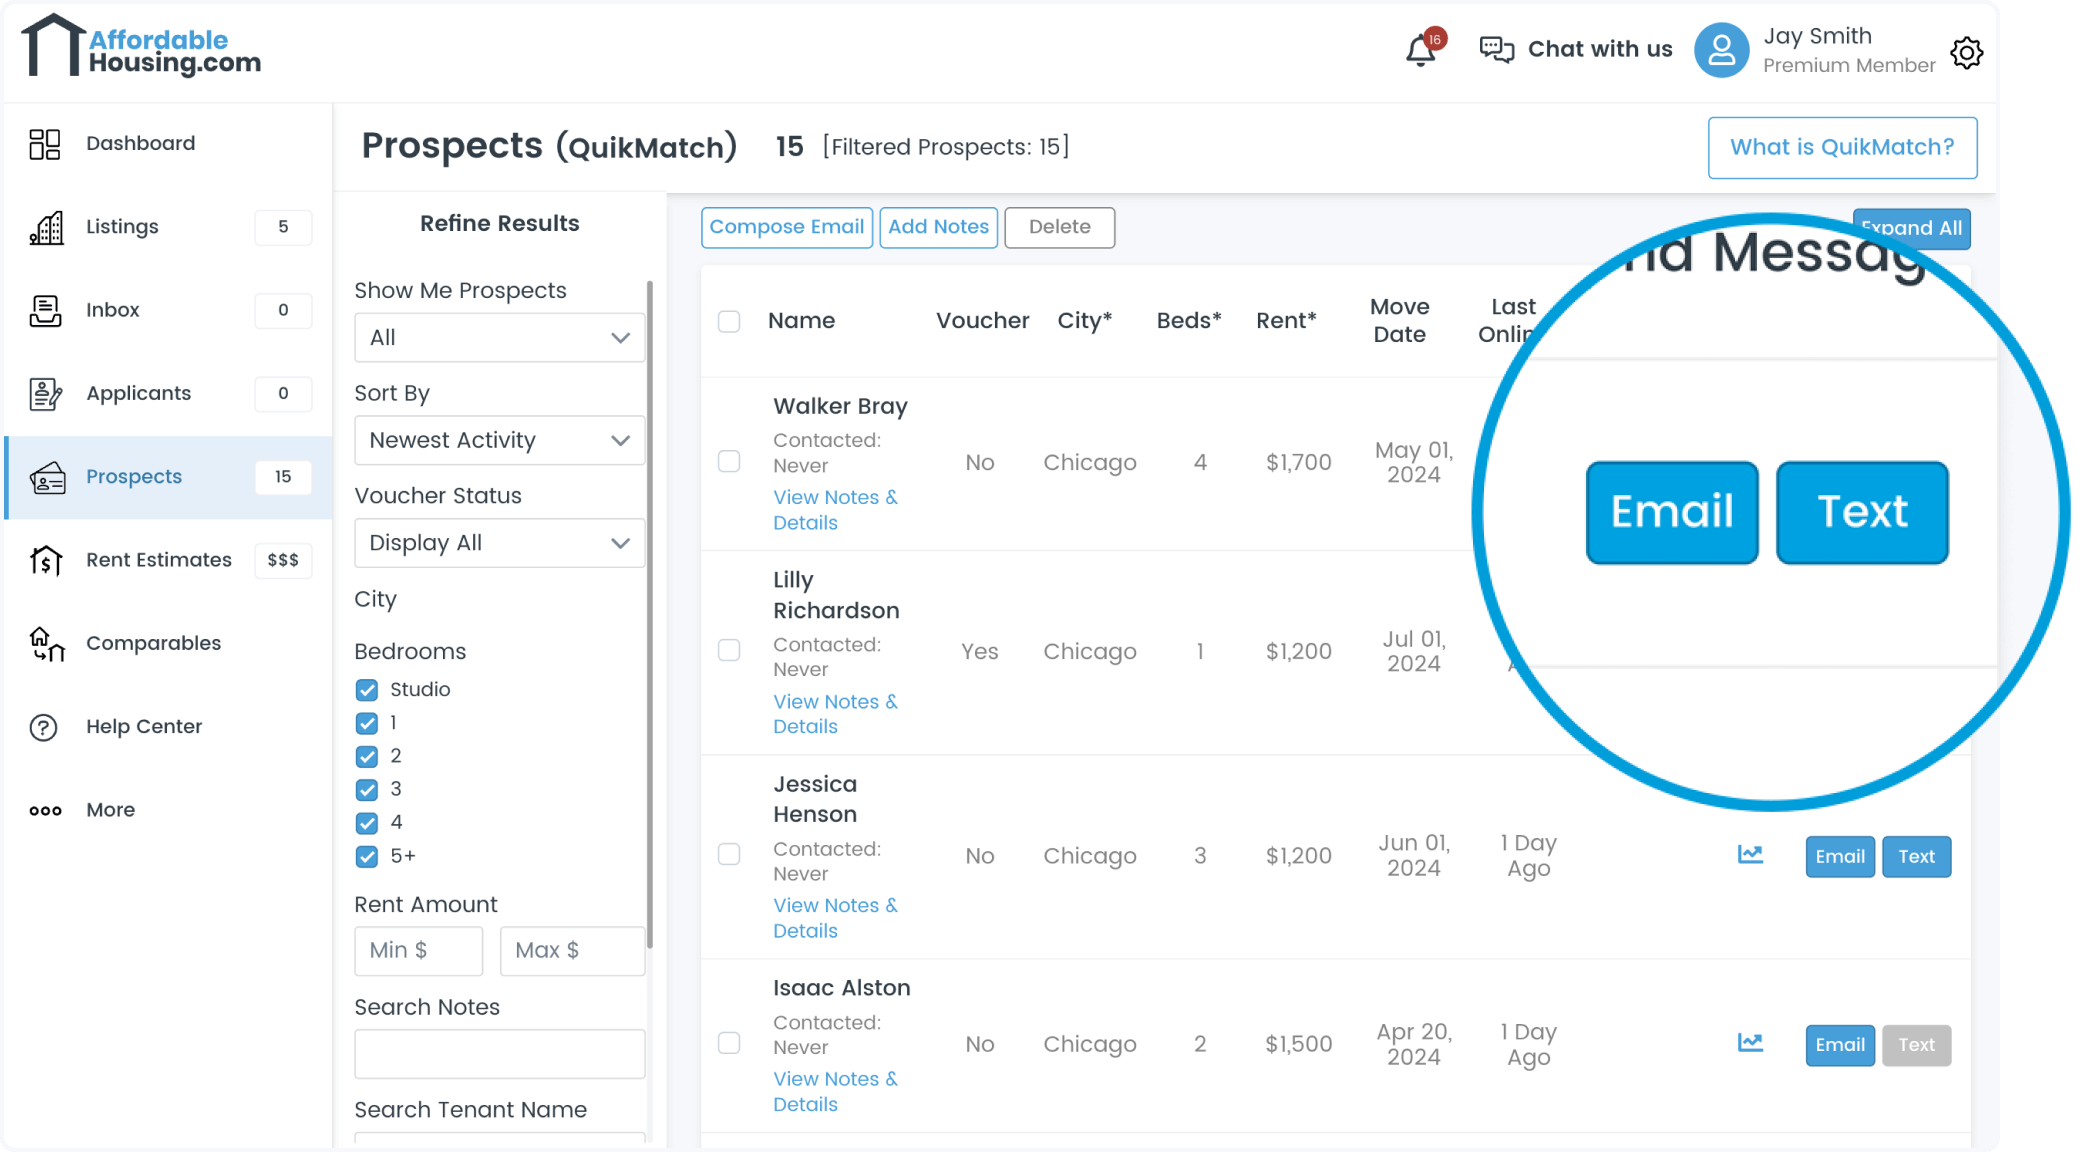Open Jessica Henson's activity chart icon

[x=1750, y=855]
